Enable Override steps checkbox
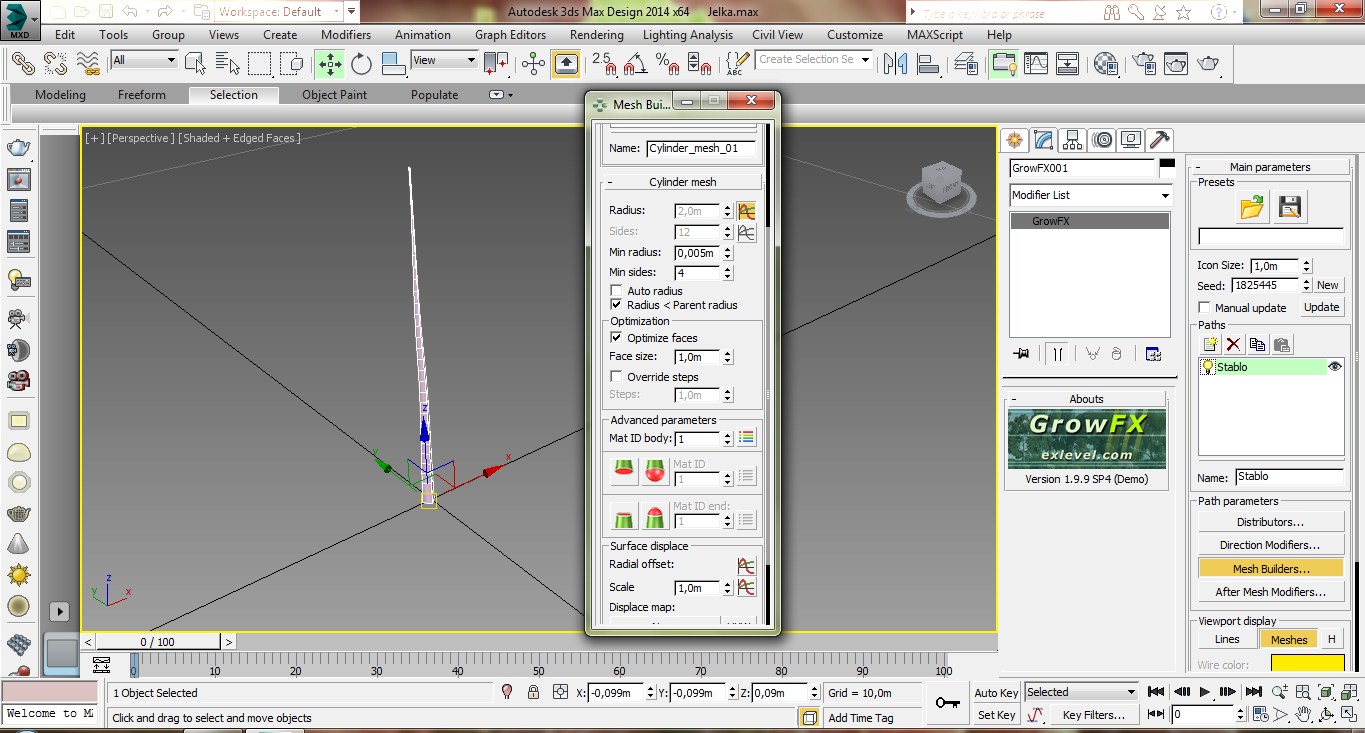1365x733 pixels. coord(616,377)
